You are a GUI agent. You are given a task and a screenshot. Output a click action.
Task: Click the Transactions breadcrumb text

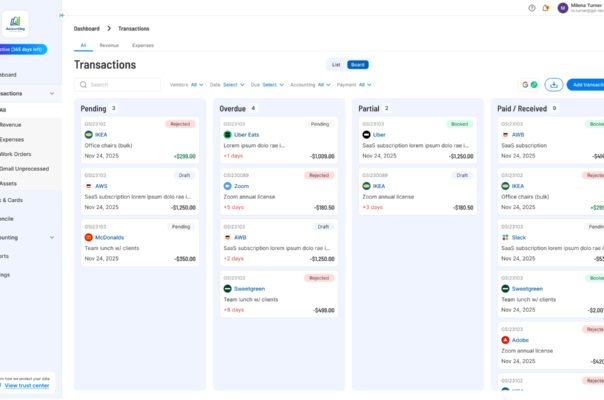tap(134, 29)
